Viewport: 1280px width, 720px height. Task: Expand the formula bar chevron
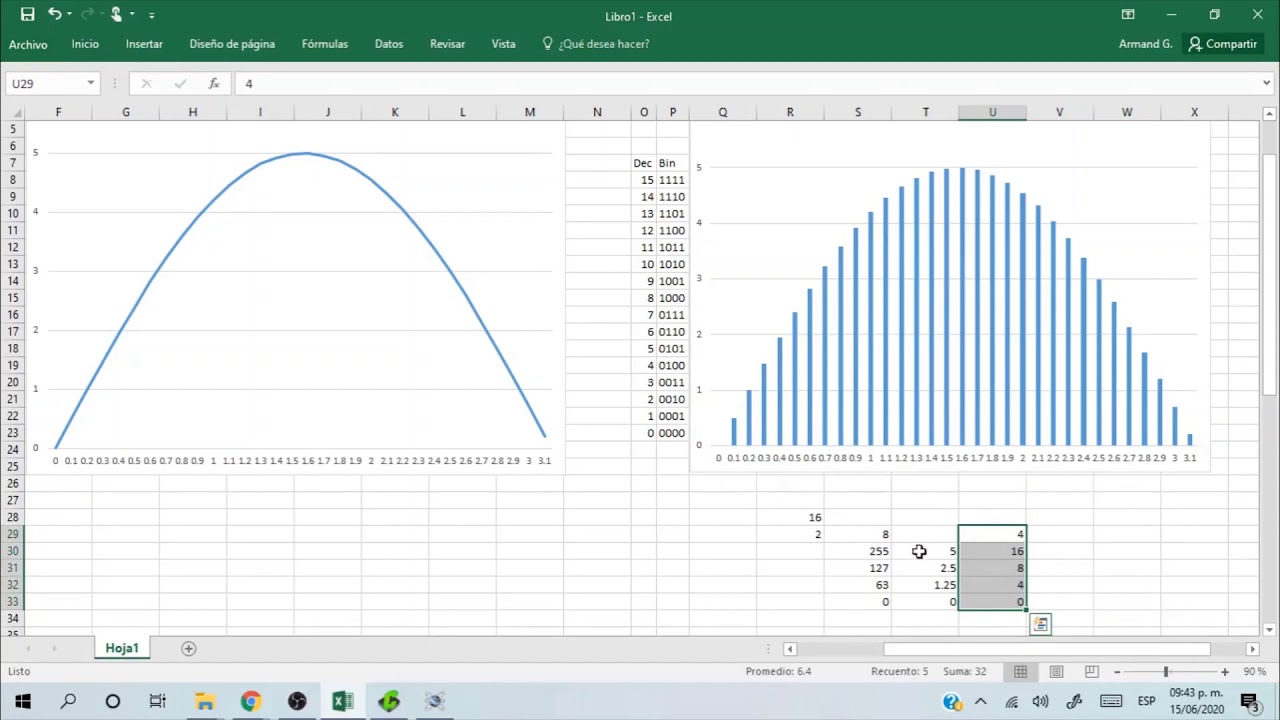(1267, 84)
